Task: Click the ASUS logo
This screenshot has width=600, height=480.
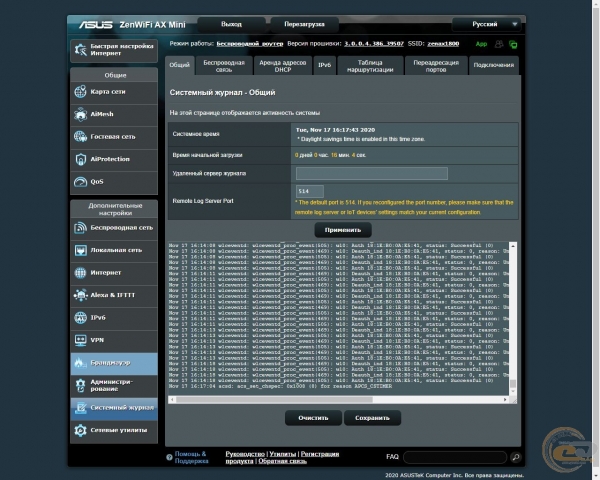Action: 96,25
